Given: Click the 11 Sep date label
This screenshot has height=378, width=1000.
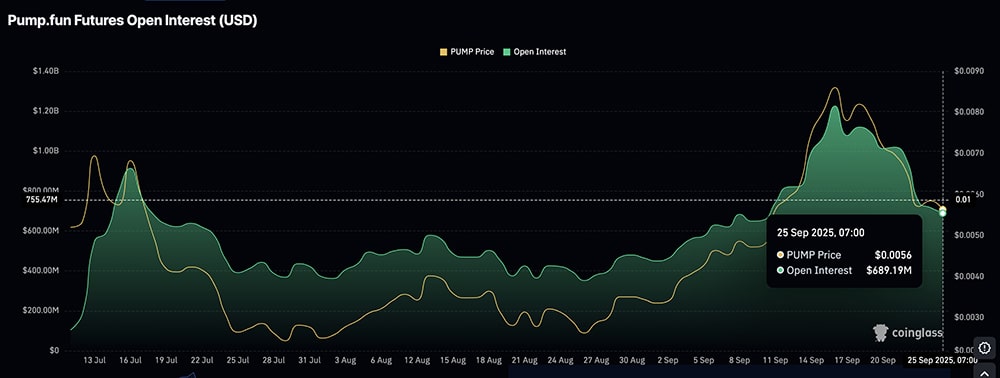Looking at the screenshot, I should click(775, 361).
